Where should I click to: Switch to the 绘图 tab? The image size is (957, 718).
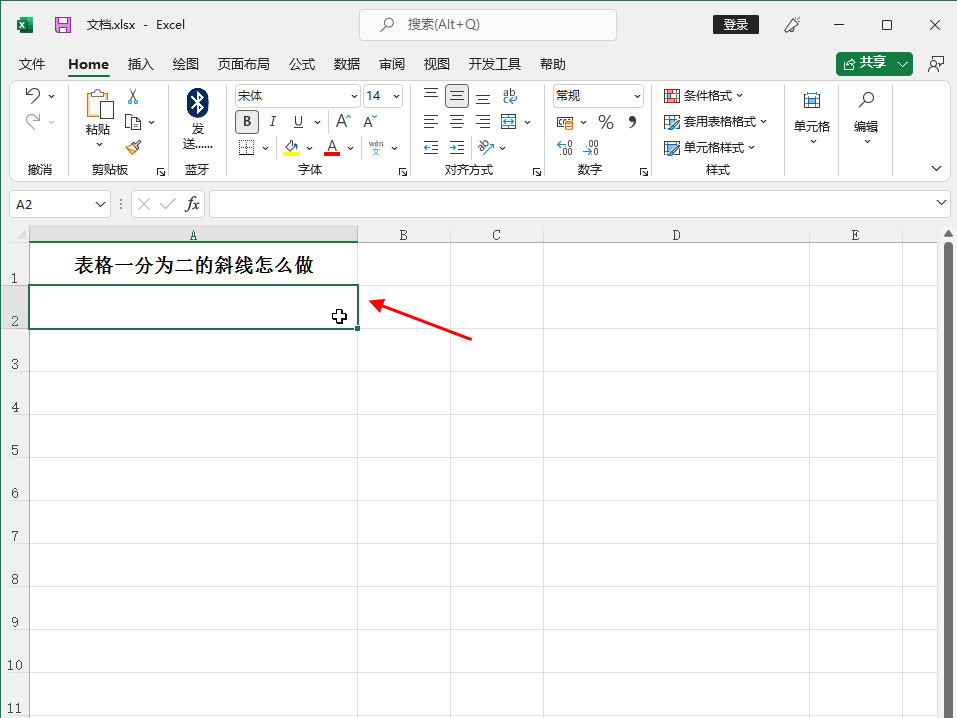tap(186, 64)
